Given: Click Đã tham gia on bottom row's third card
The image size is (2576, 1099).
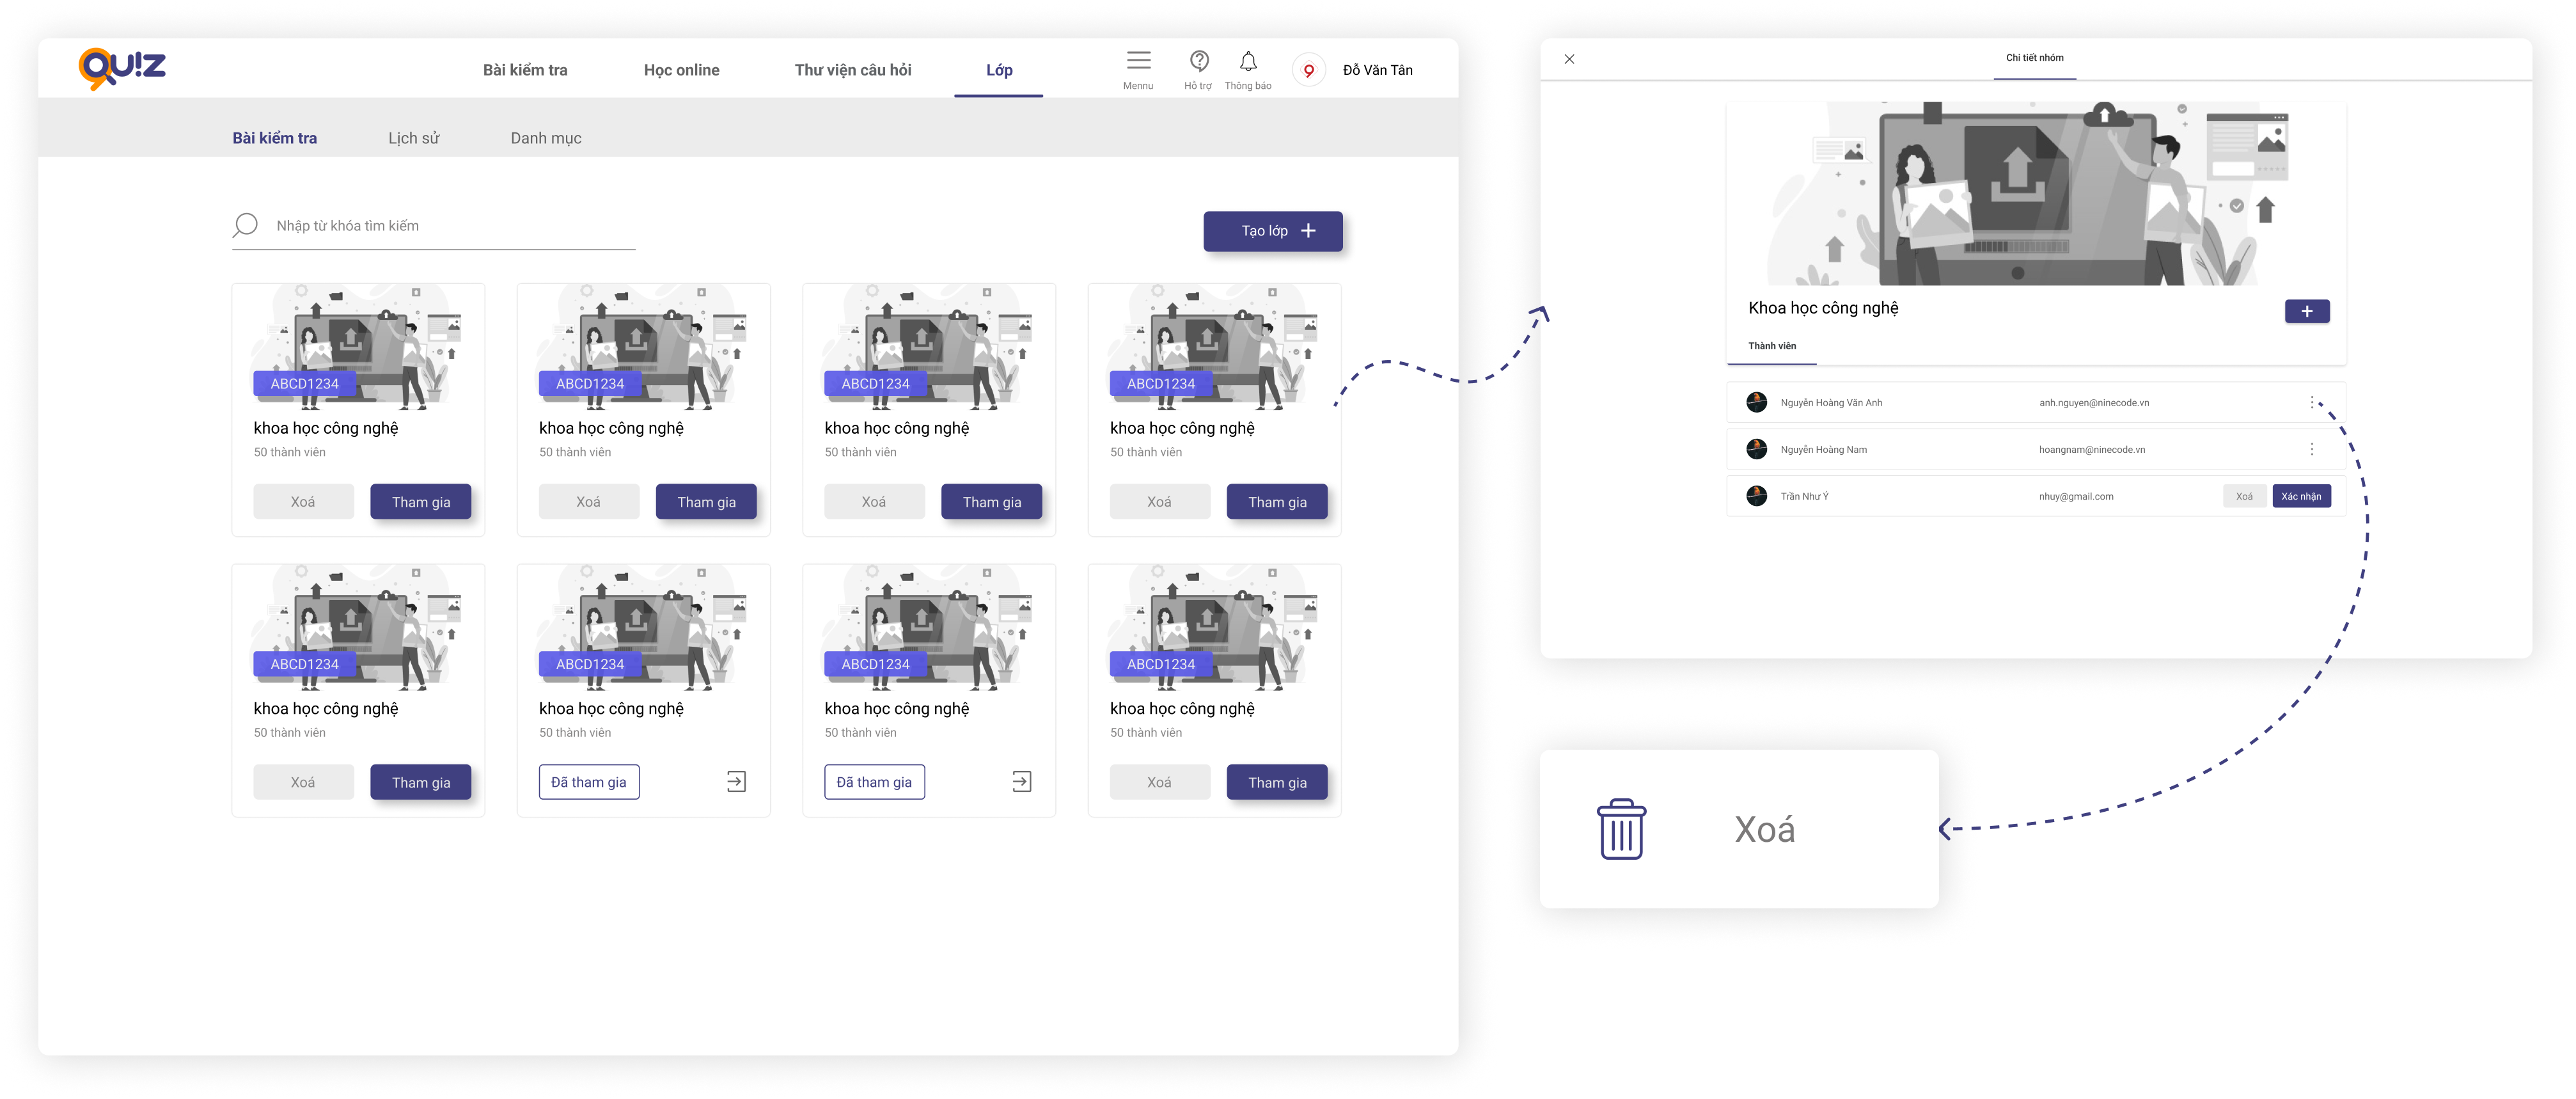Looking at the screenshot, I should [x=874, y=782].
